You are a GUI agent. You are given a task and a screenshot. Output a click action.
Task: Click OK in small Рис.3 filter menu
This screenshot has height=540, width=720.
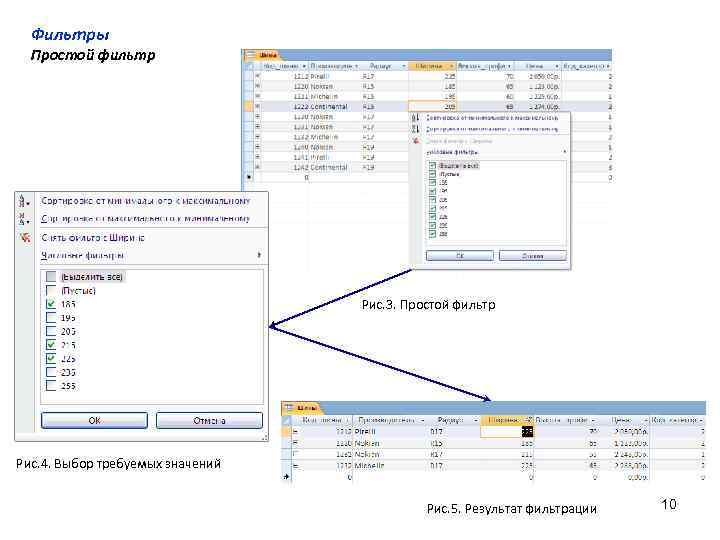tap(460, 256)
